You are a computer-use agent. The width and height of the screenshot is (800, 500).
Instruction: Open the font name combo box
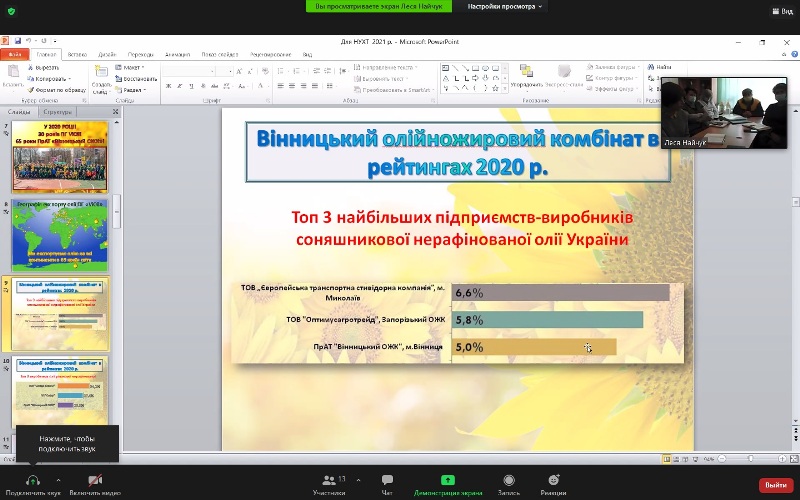pyautogui.click(x=188, y=71)
